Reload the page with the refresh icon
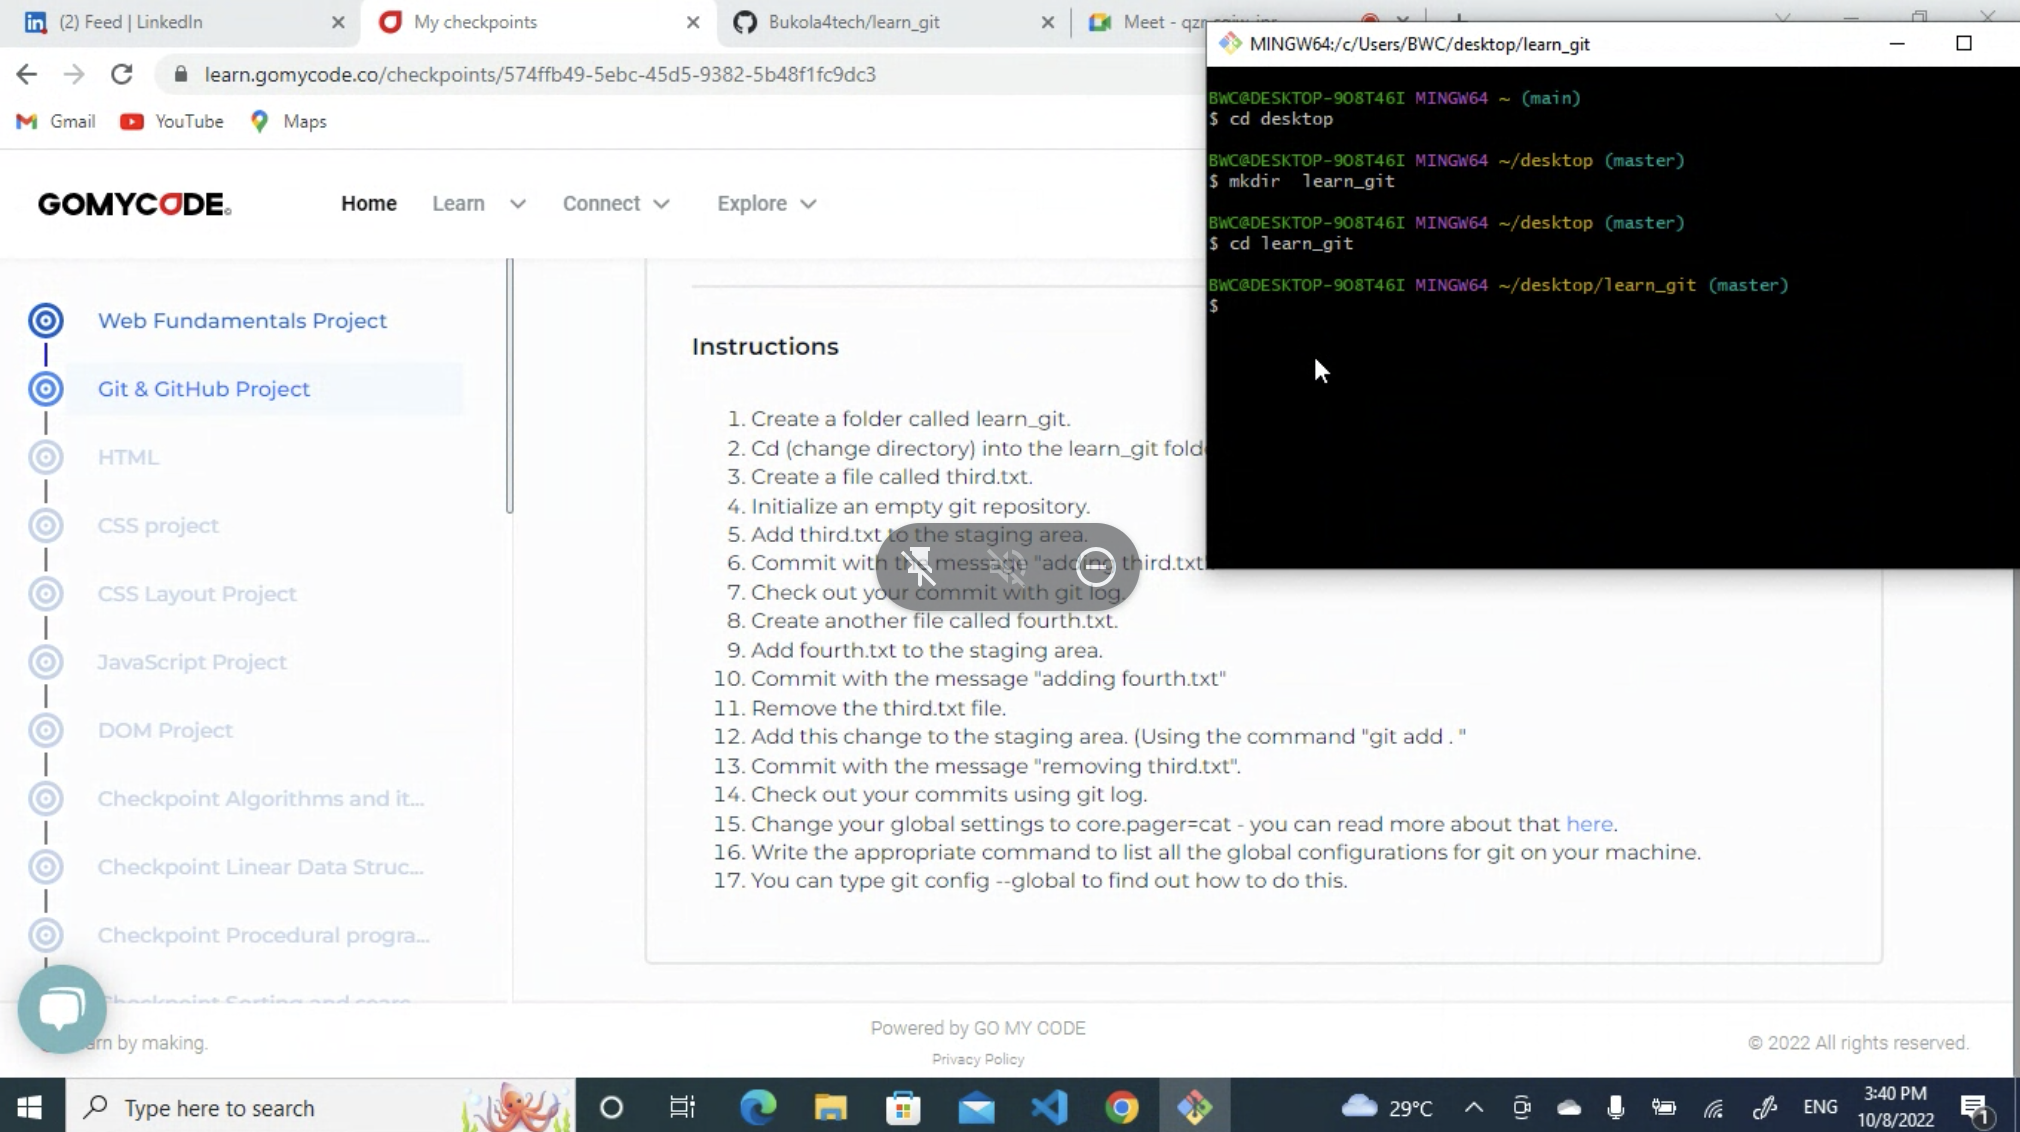The image size is (2020, 1132). pyautogui.click(x=122, y=74)
